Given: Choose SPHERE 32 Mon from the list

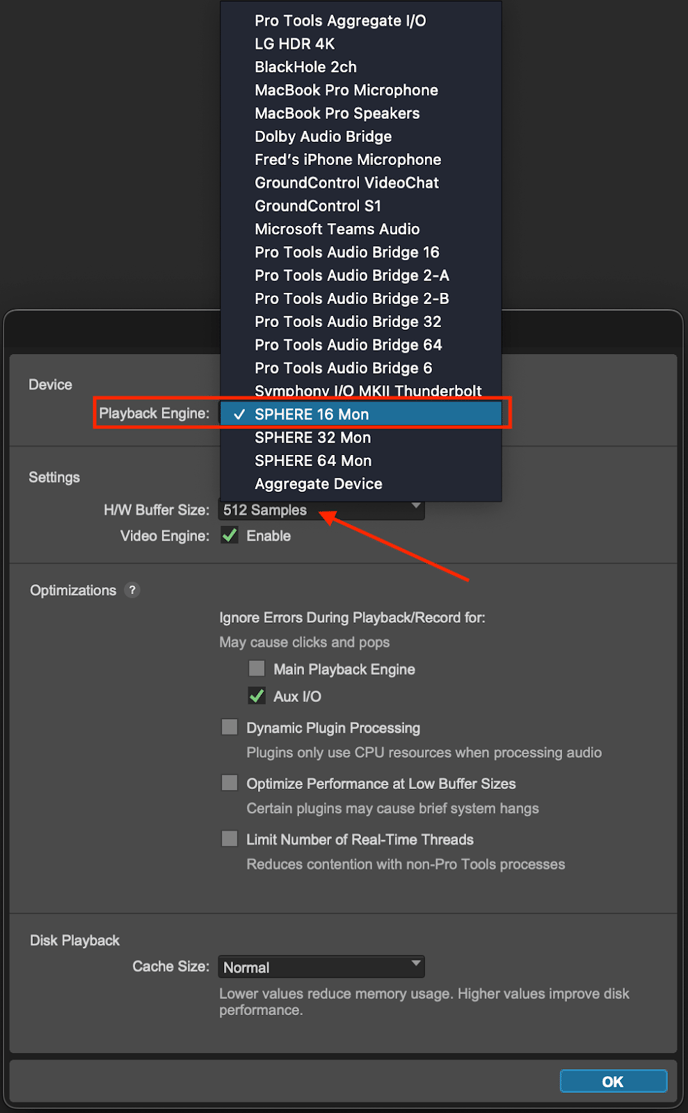Looking at the screenshot, I should coord(313,437).
